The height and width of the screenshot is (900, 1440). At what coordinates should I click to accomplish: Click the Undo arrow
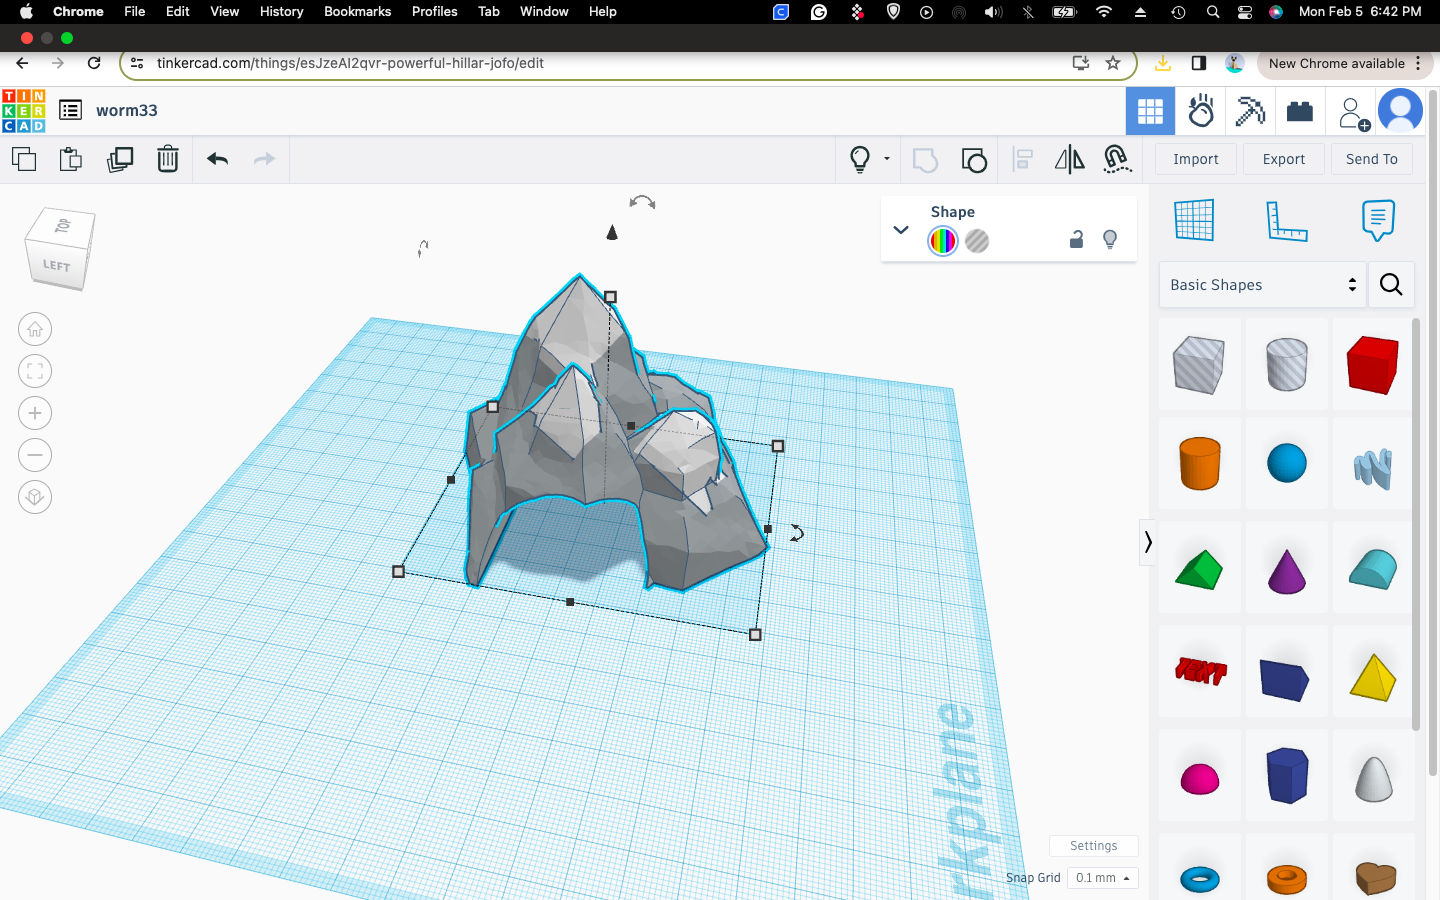tap(218, 159)
